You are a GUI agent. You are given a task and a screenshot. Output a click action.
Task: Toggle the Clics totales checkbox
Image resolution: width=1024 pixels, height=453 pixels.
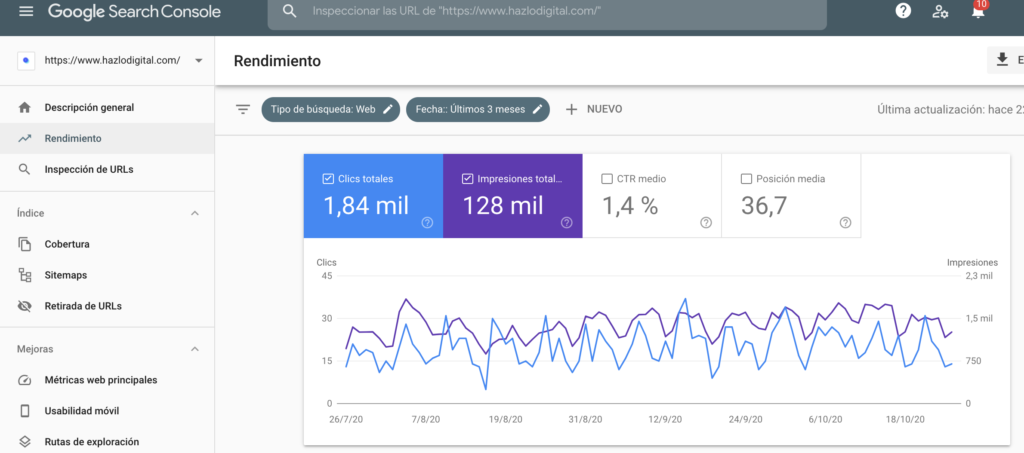(328, 179)
